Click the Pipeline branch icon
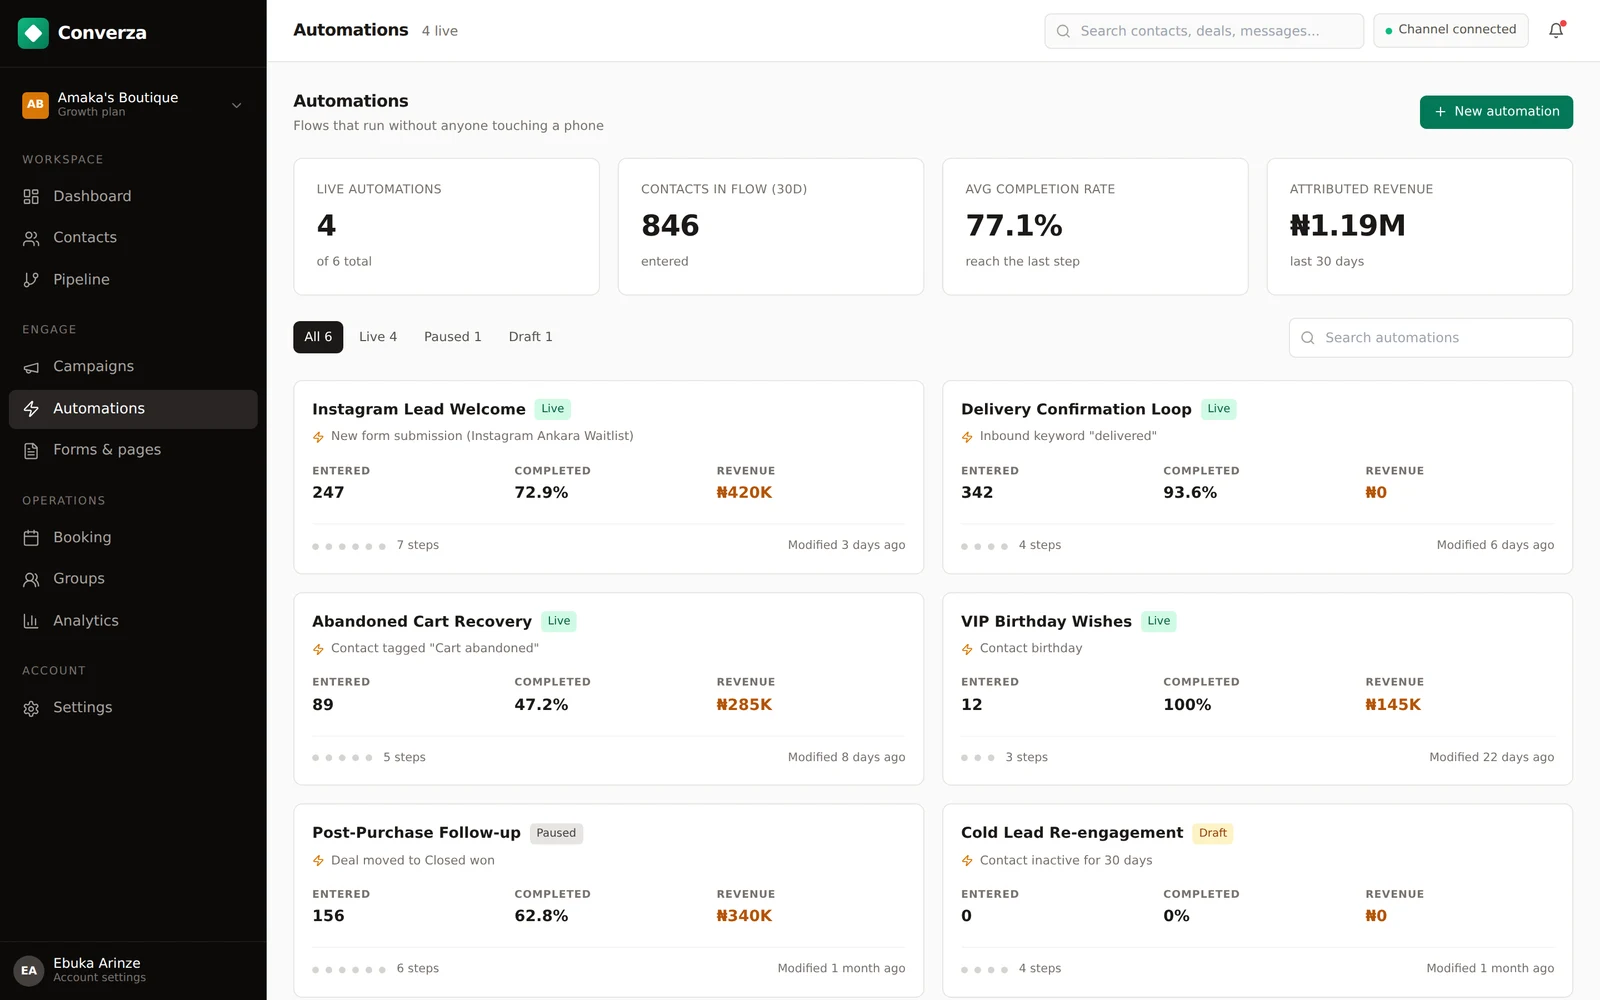Viewport: 1600px width, 1000px height. point(31,280)
